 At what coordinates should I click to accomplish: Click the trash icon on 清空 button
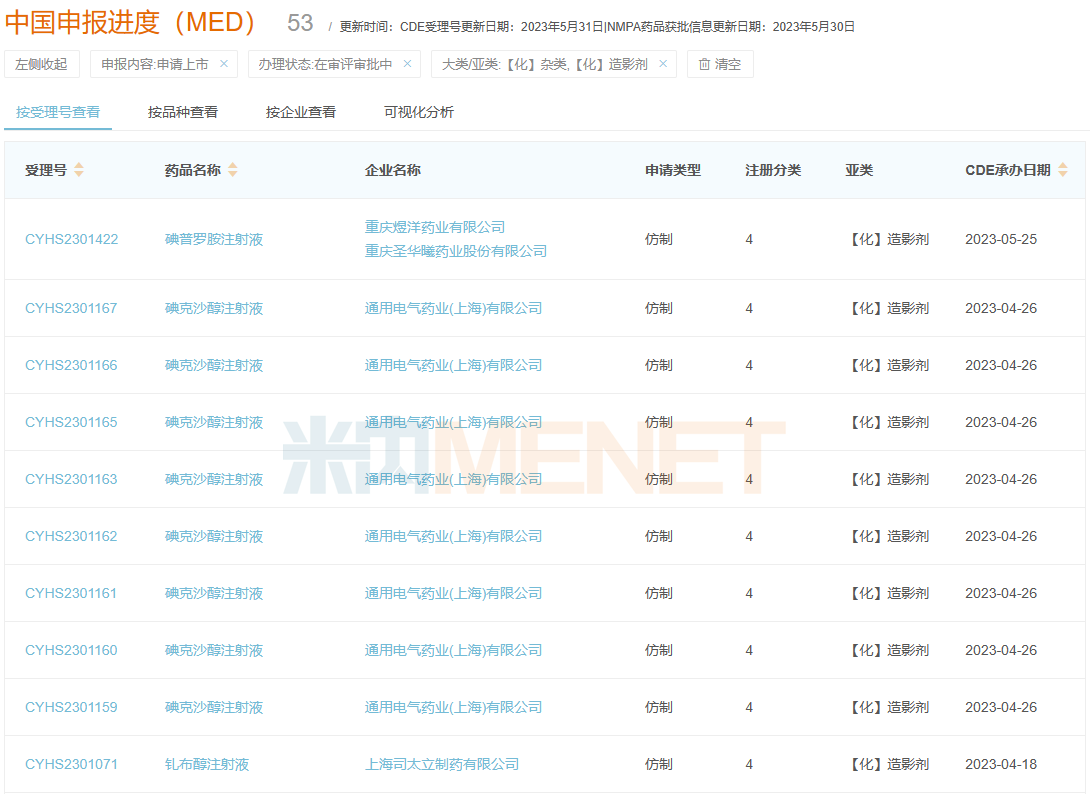704,64
